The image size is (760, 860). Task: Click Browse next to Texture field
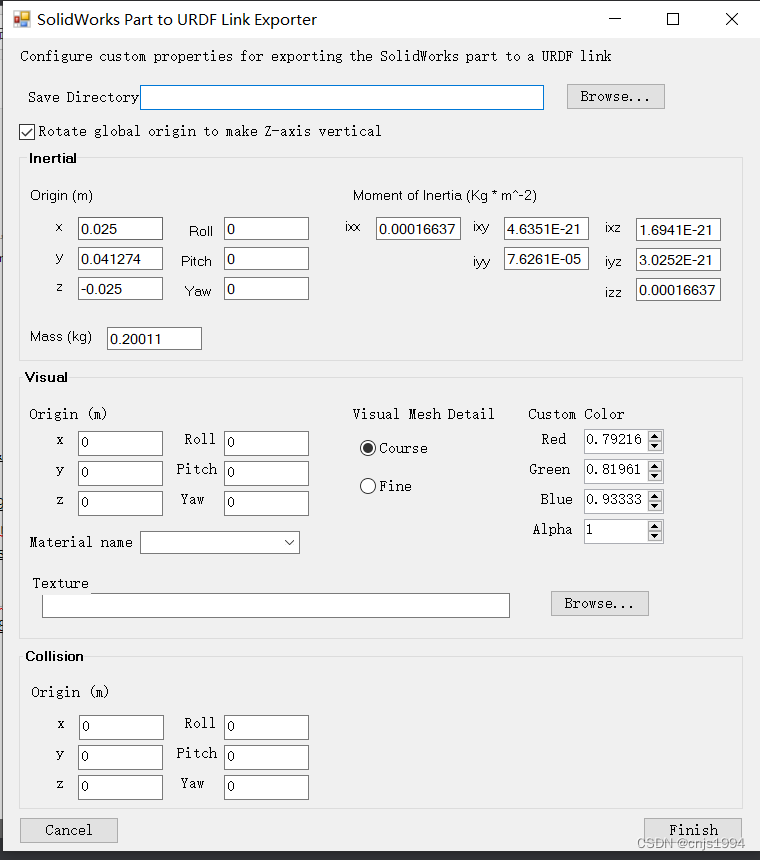[600, 603]
